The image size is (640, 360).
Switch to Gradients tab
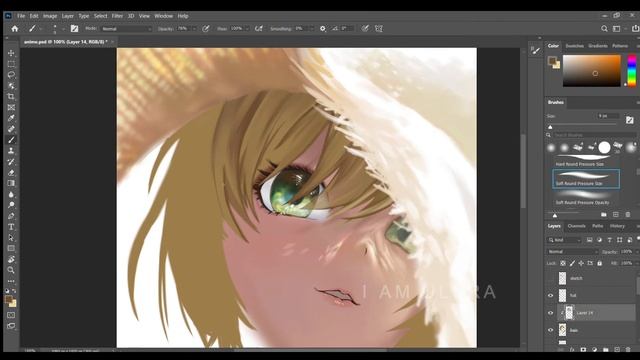(x=598, y=46)
